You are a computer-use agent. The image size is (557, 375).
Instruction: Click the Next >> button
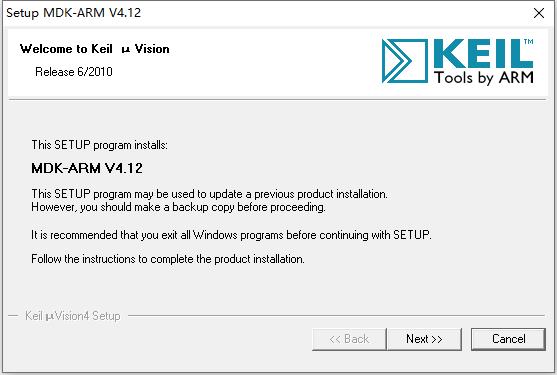click(x=424, y=339)
